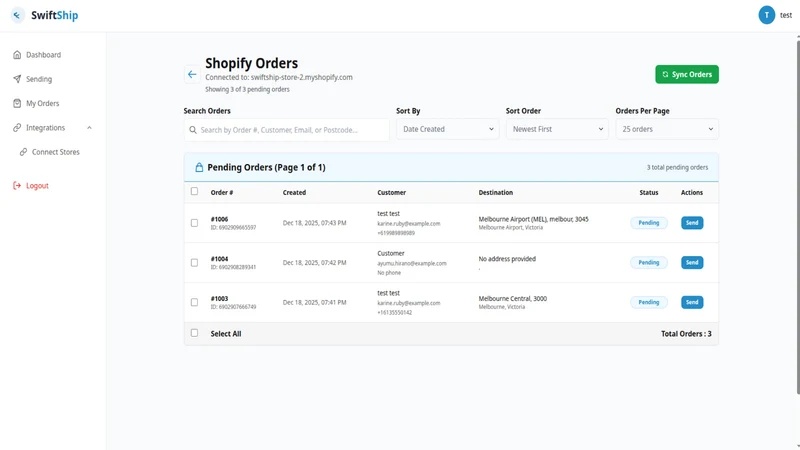The height and width of the screenshot is (450, 800).
Task: Click order number #1003
Action: point(219,299)
